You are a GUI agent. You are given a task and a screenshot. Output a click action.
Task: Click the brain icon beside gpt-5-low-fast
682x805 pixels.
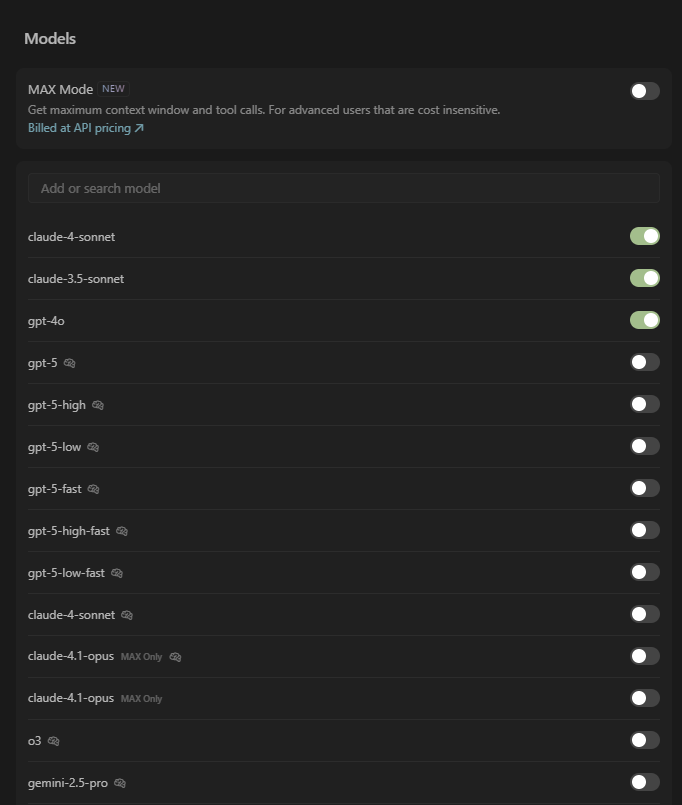click(117, 573)
